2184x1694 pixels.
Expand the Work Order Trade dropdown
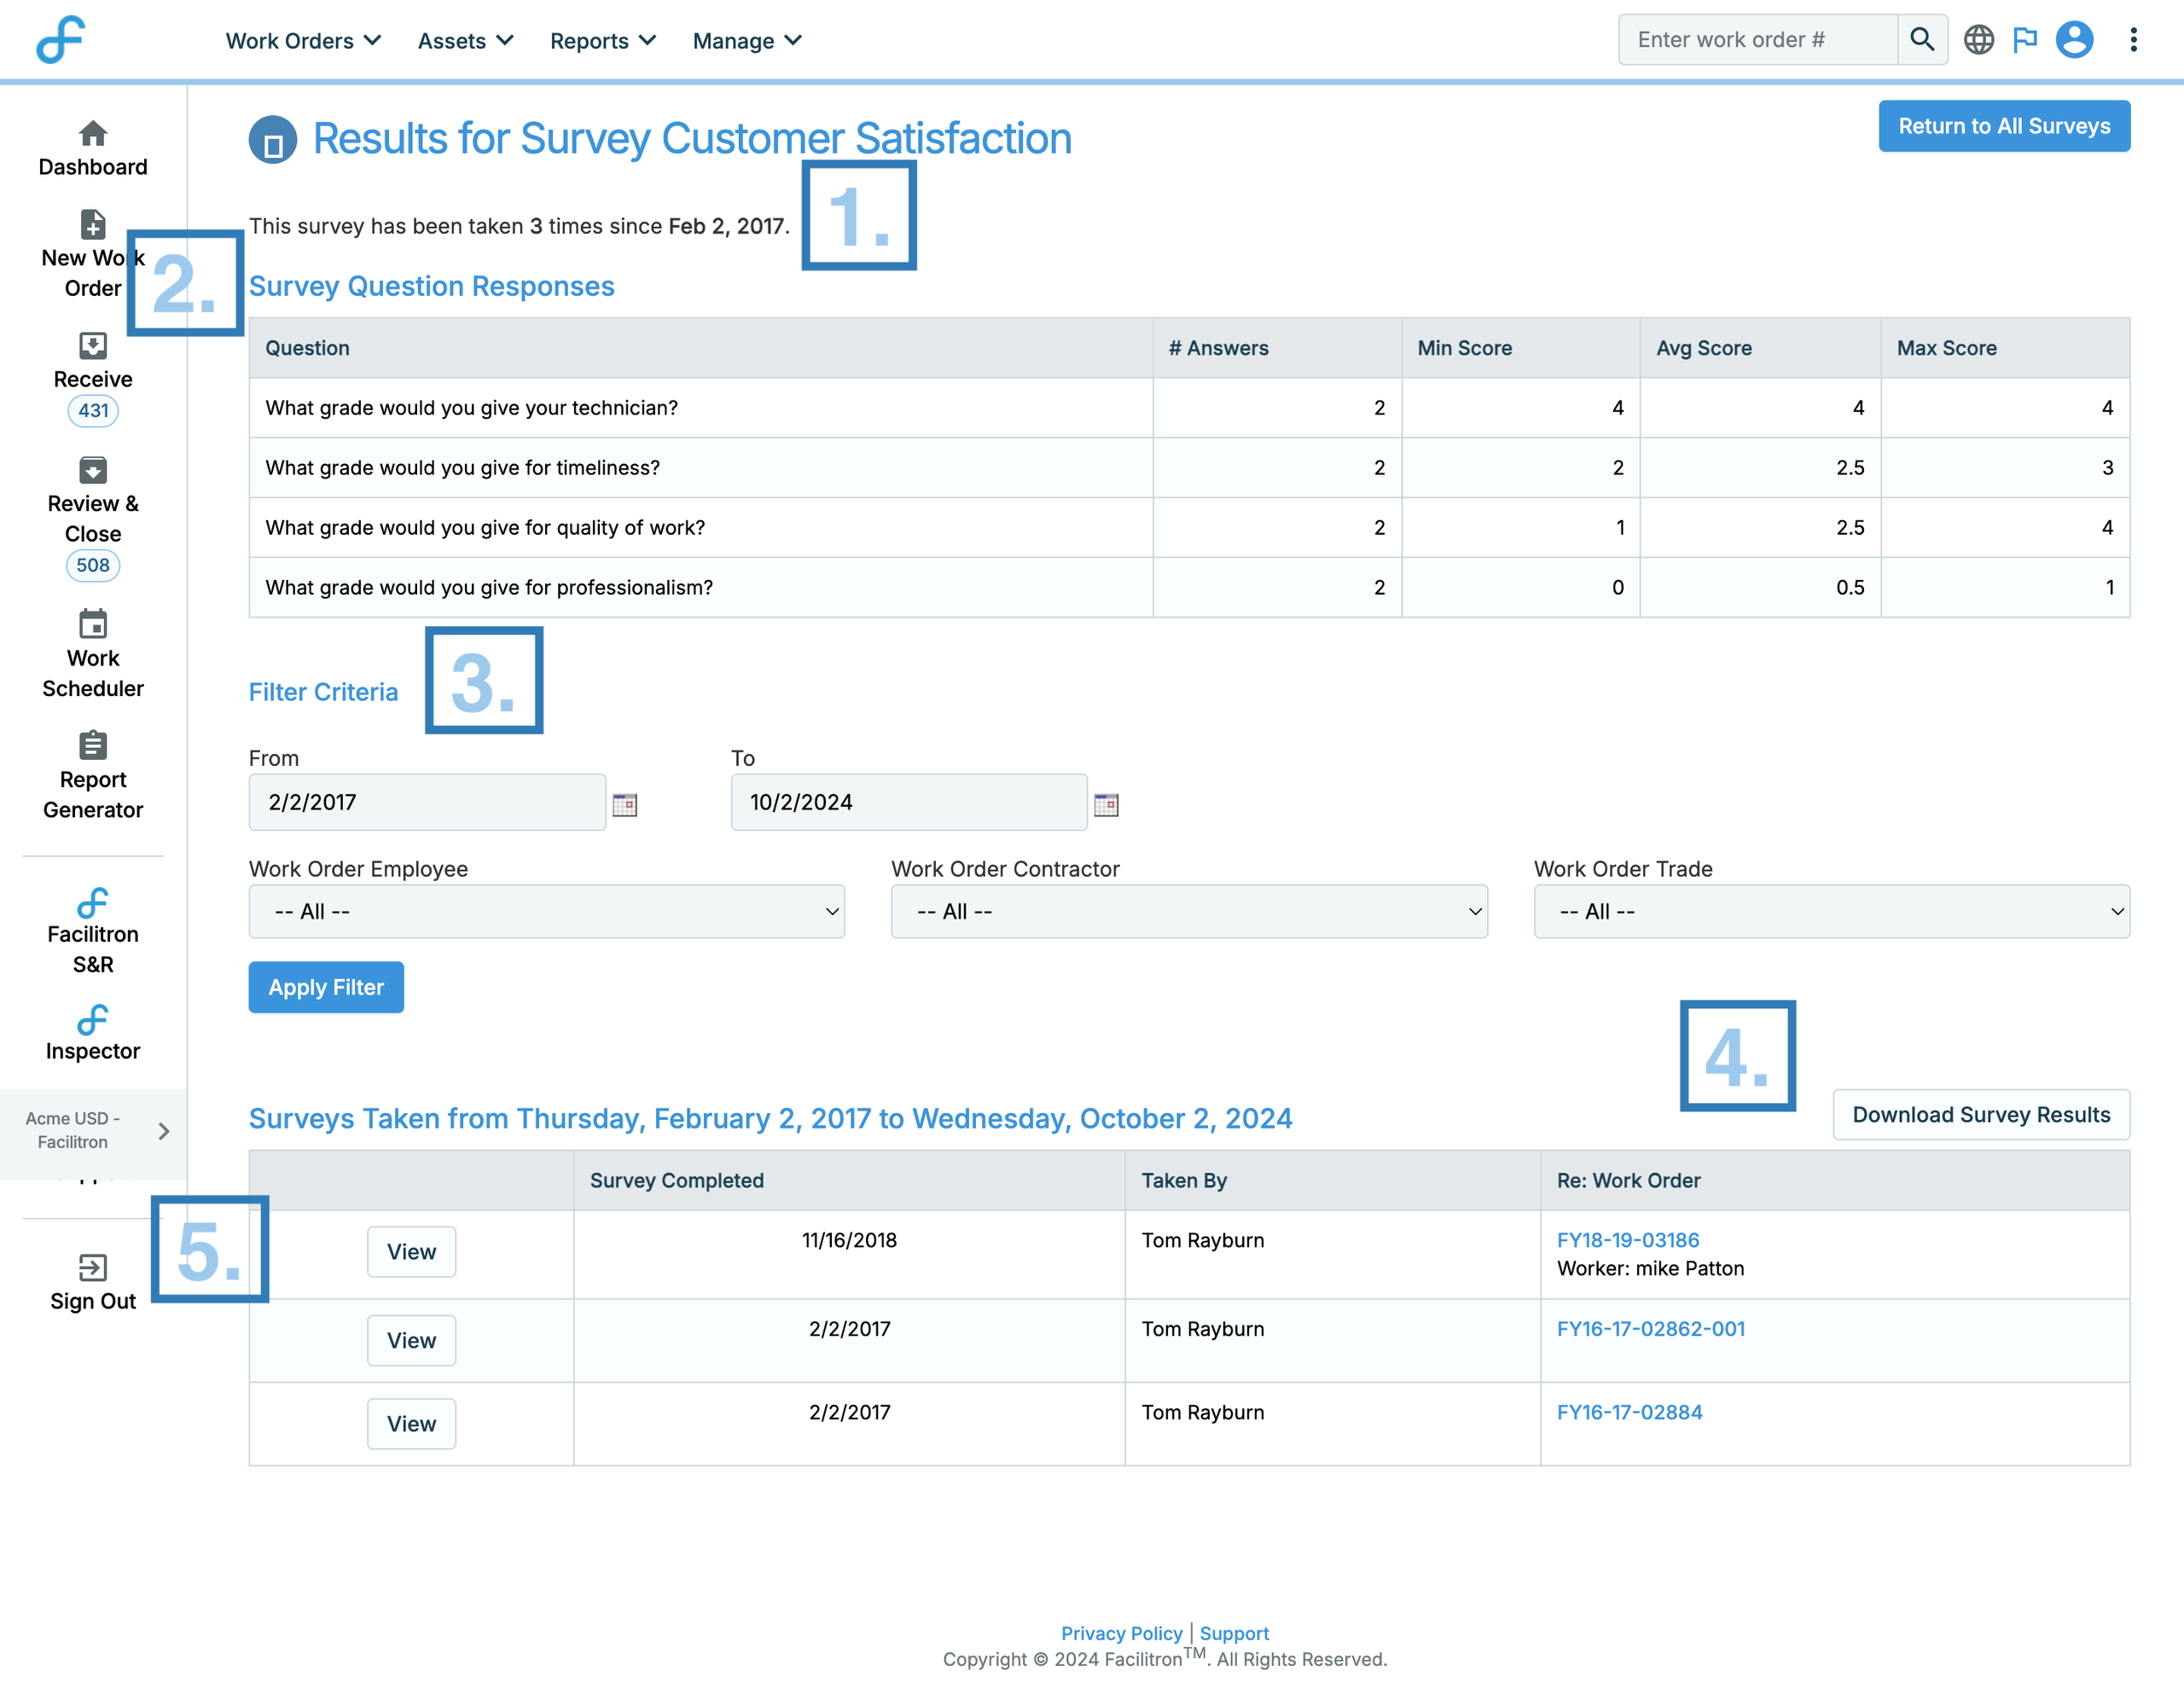[x=1831, y=911]
